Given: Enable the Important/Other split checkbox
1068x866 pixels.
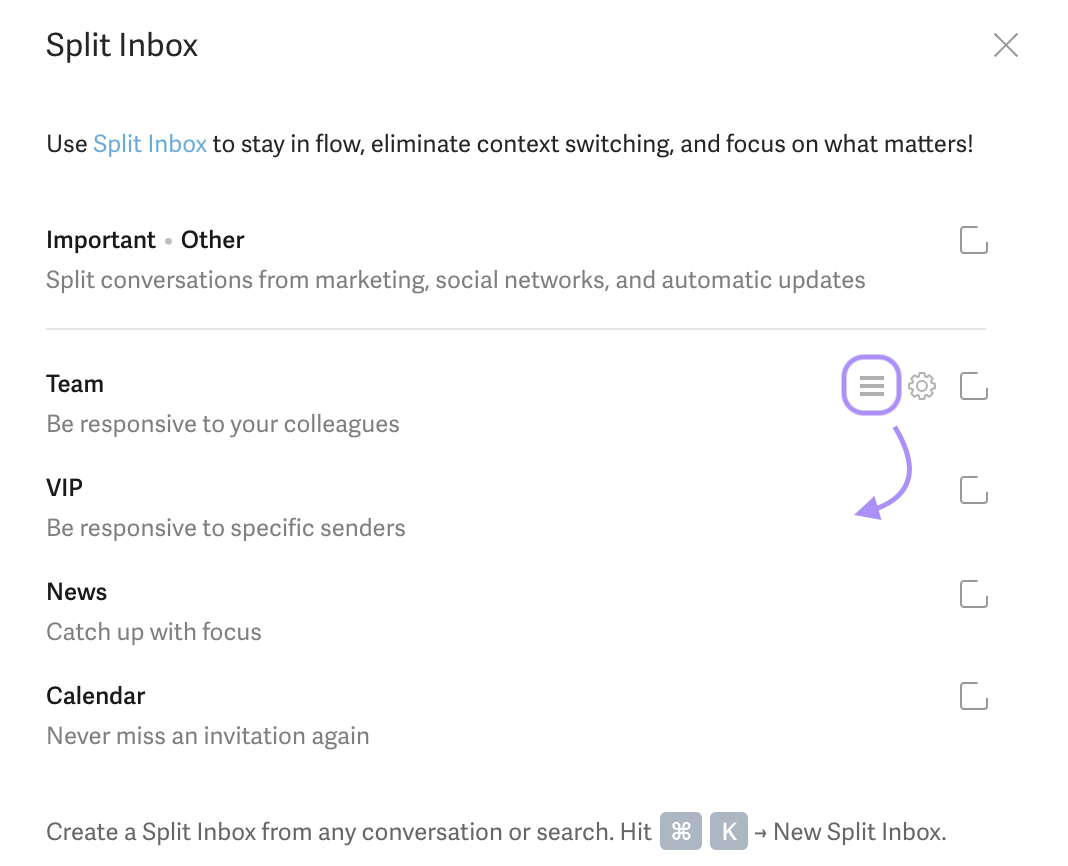Looking at the screenshot, I should coord(973,241).
